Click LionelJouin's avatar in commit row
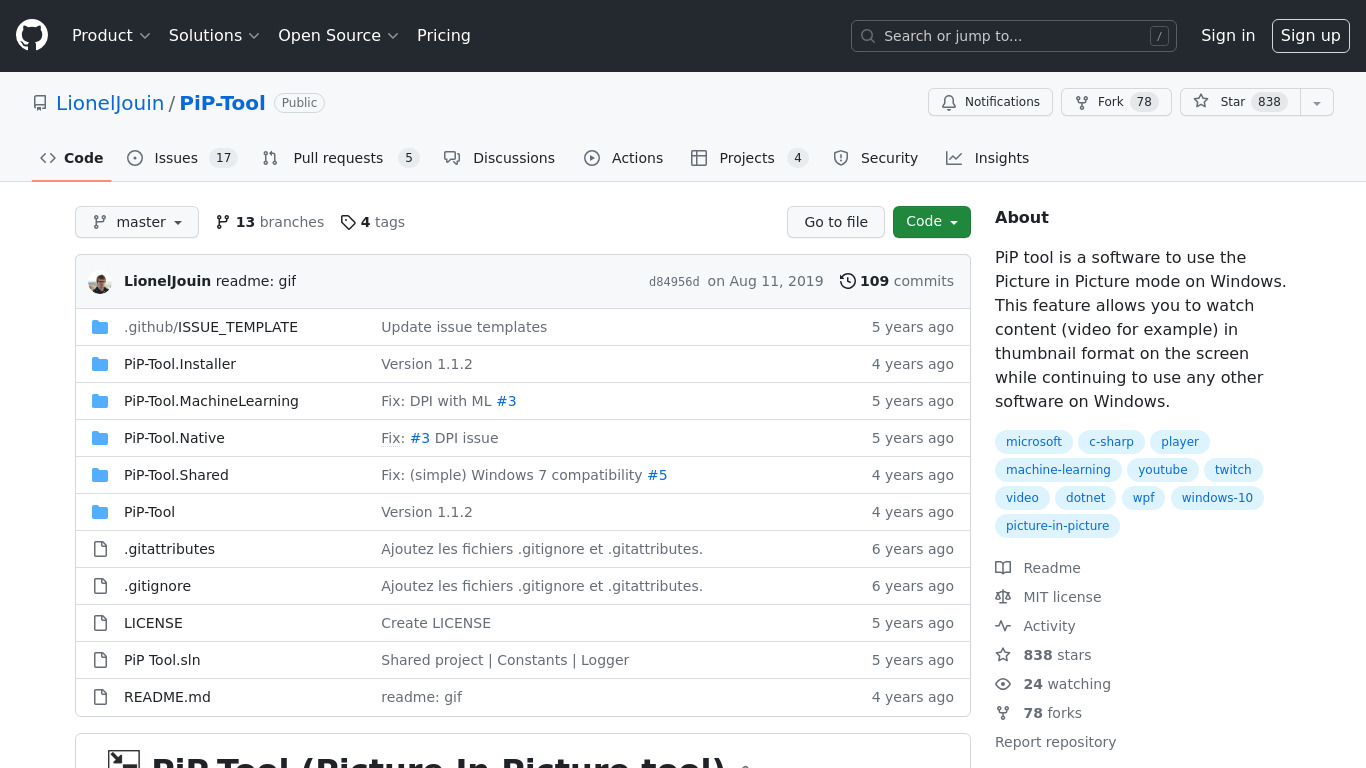This screenshot has height=768, width=1366. tap(100, 282)
